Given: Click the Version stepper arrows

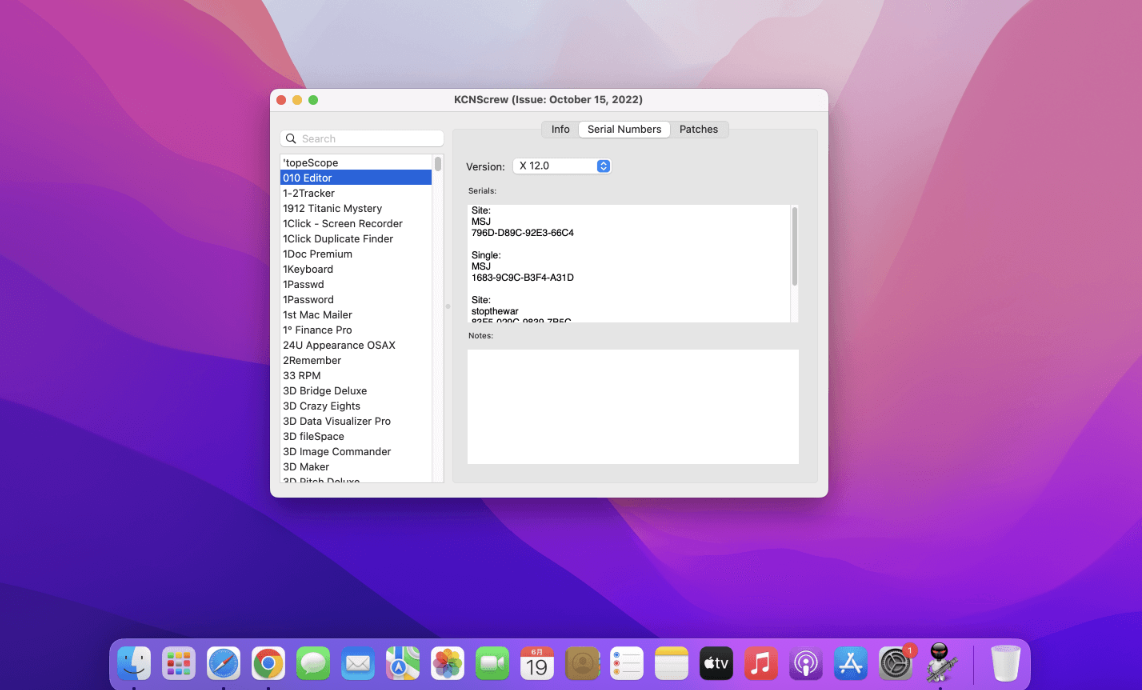Looking at the screenshot, I should point(601,166).
